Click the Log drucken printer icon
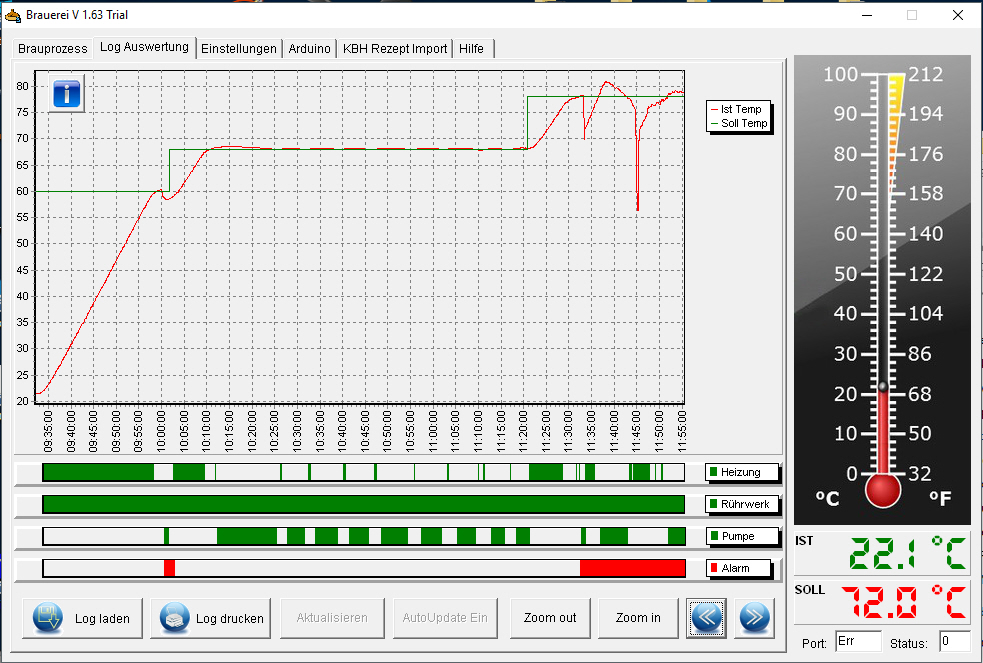The width and height of the screenshot is (983, 663). (x=175, y=618)
